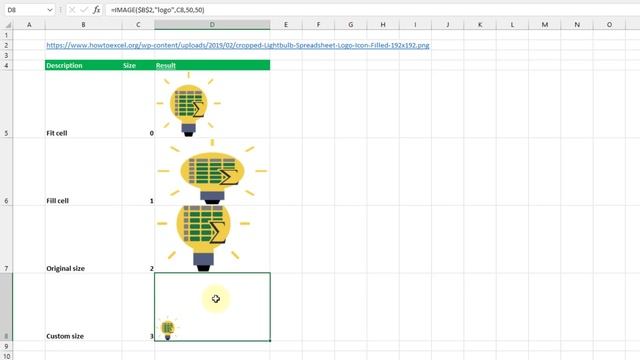Select row 7 header
The width and height of the screenshot is (640, 360).
tap(6, 240)
